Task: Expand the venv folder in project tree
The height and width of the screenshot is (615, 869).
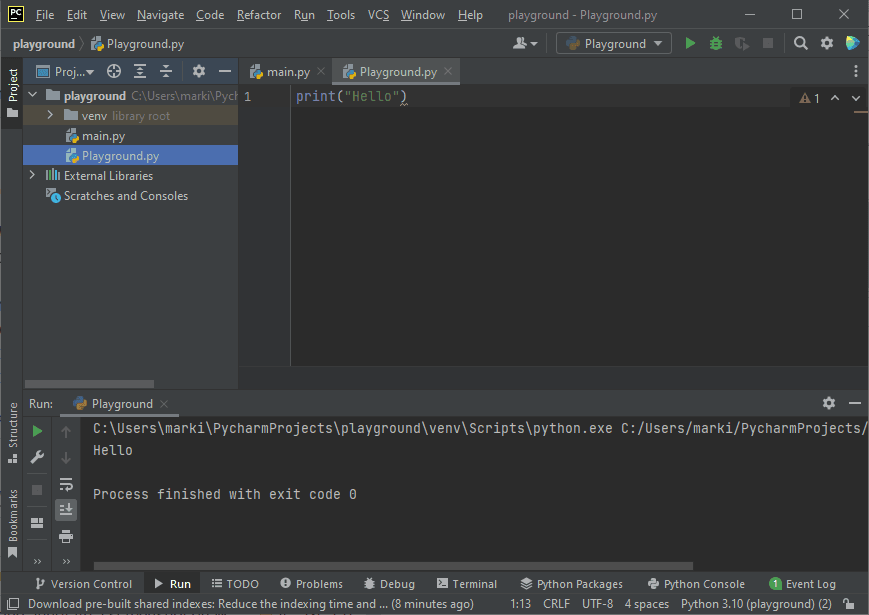Action: pos(49,116)
